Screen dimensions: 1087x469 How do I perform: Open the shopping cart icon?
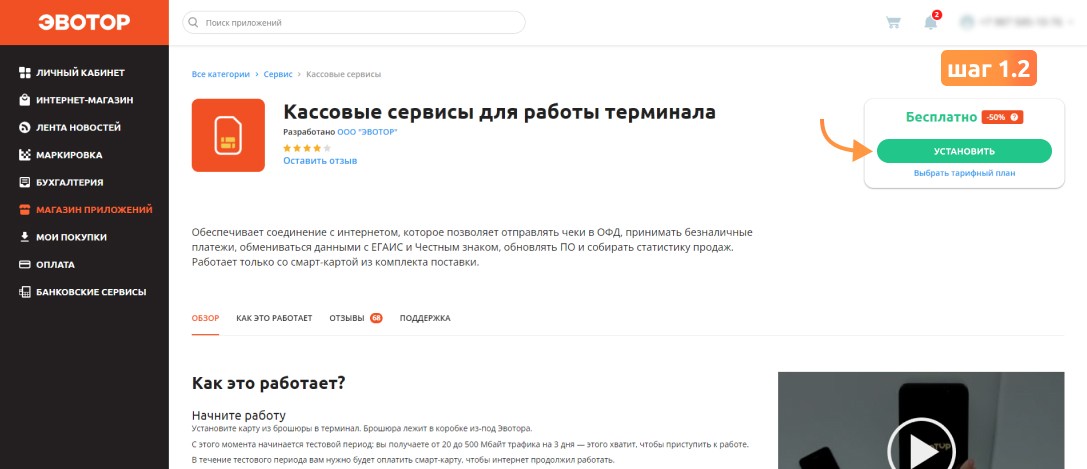[x=893, y=22]
